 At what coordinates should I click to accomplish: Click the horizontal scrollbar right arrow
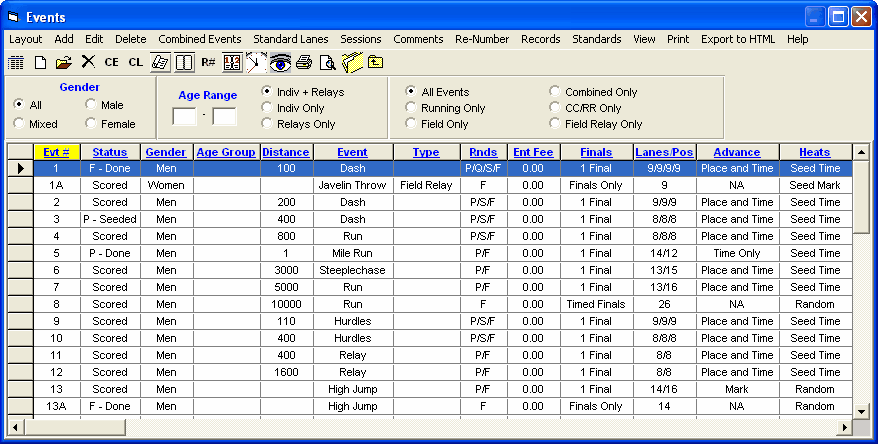coord(844,427)
